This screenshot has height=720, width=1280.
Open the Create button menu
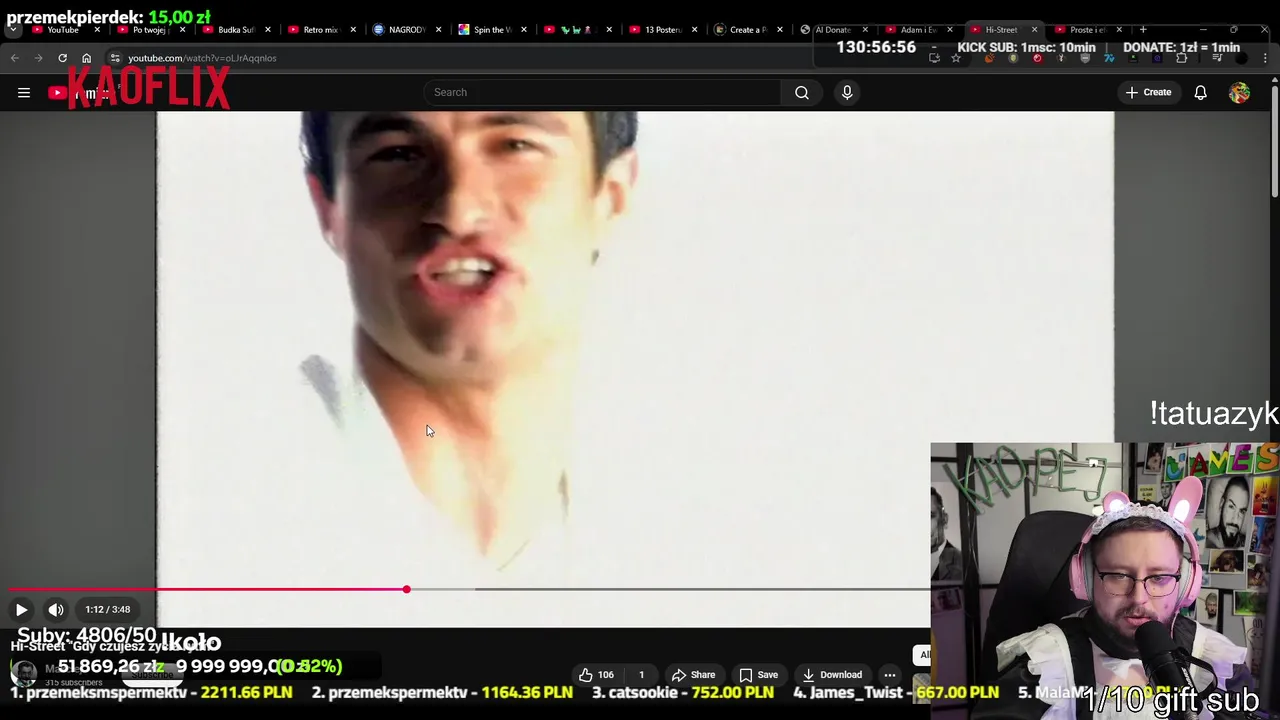click(1148, 92)
